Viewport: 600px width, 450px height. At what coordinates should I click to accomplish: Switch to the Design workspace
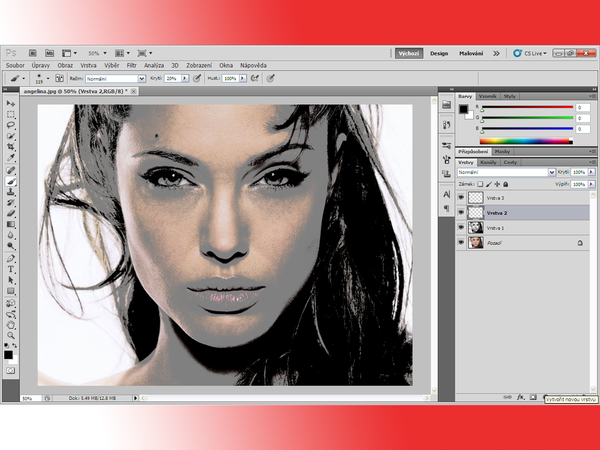tap(439, 53)
